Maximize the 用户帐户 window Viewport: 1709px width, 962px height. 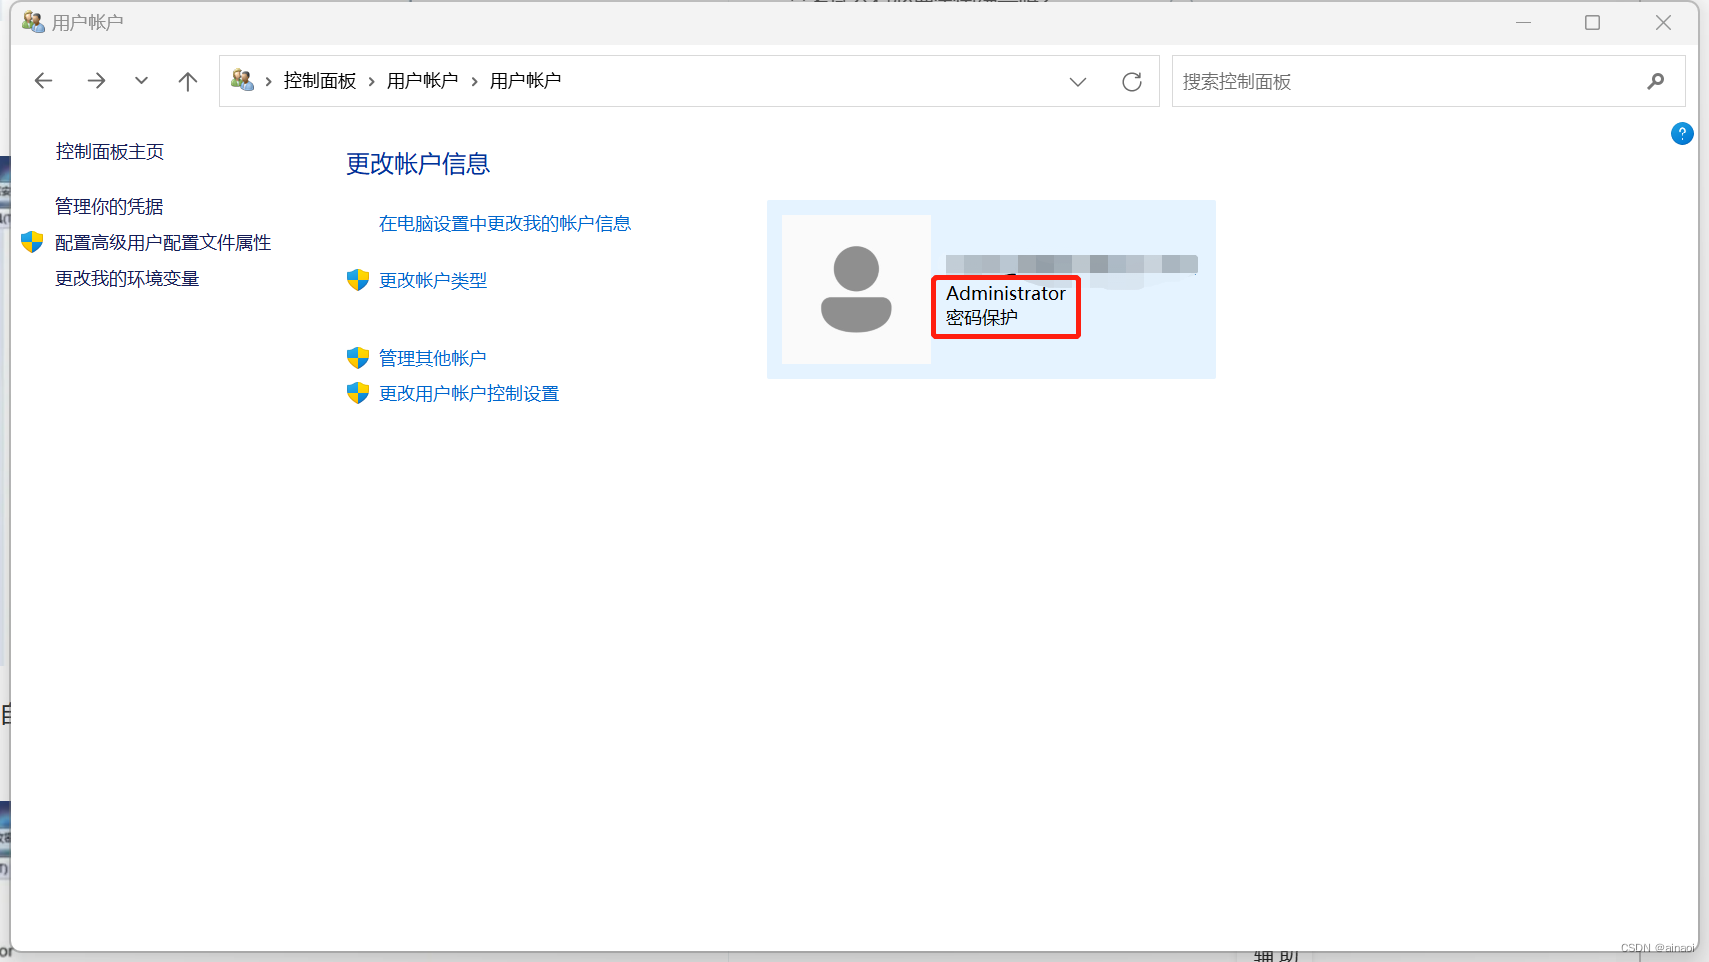pos(1592,22)
